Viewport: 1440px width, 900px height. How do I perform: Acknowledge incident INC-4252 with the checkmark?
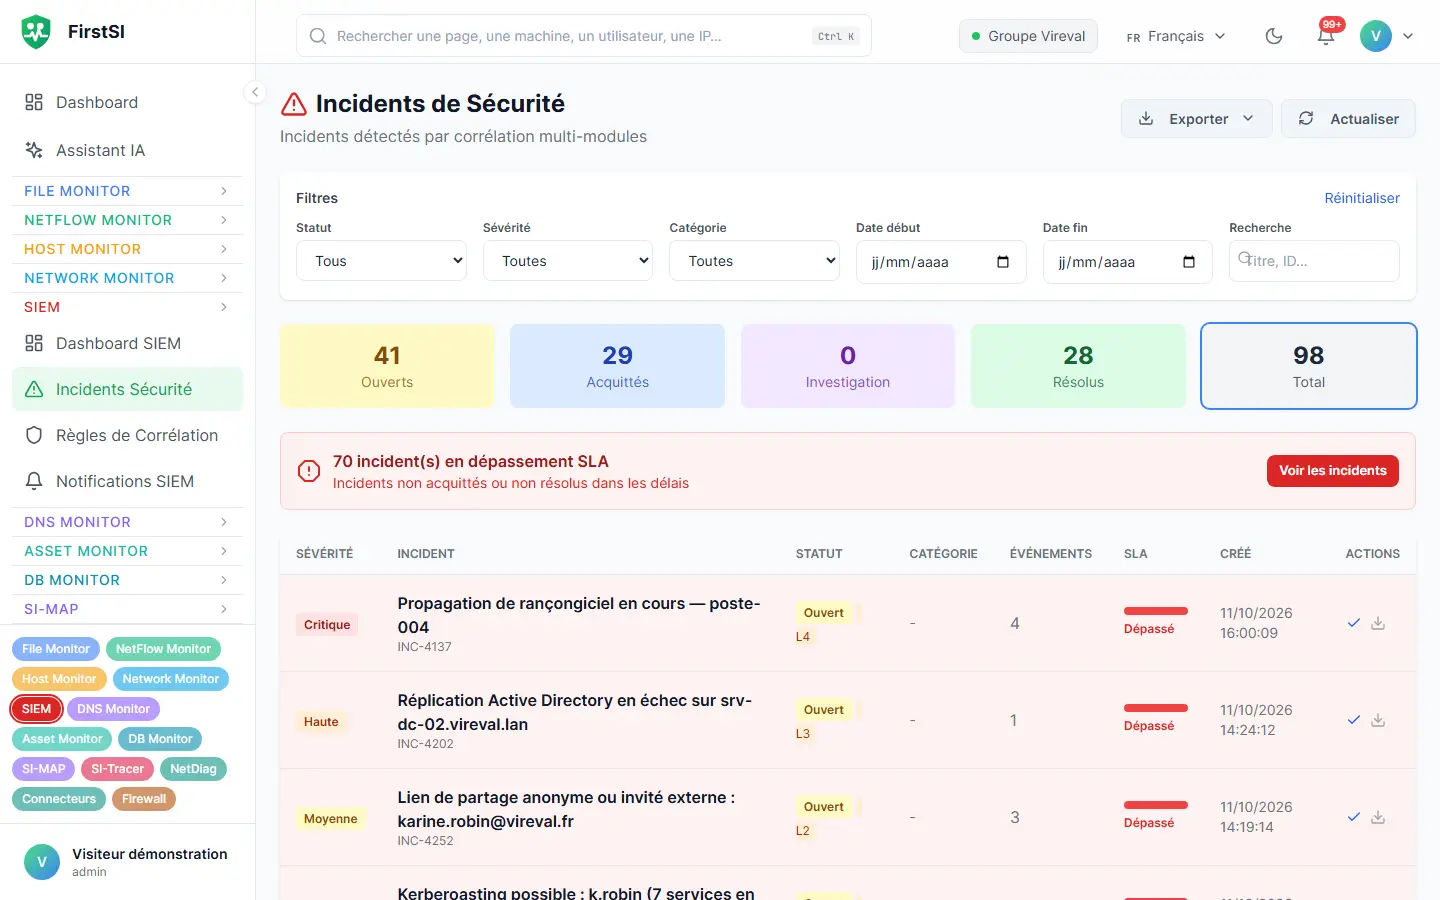tap(1354, 817)
